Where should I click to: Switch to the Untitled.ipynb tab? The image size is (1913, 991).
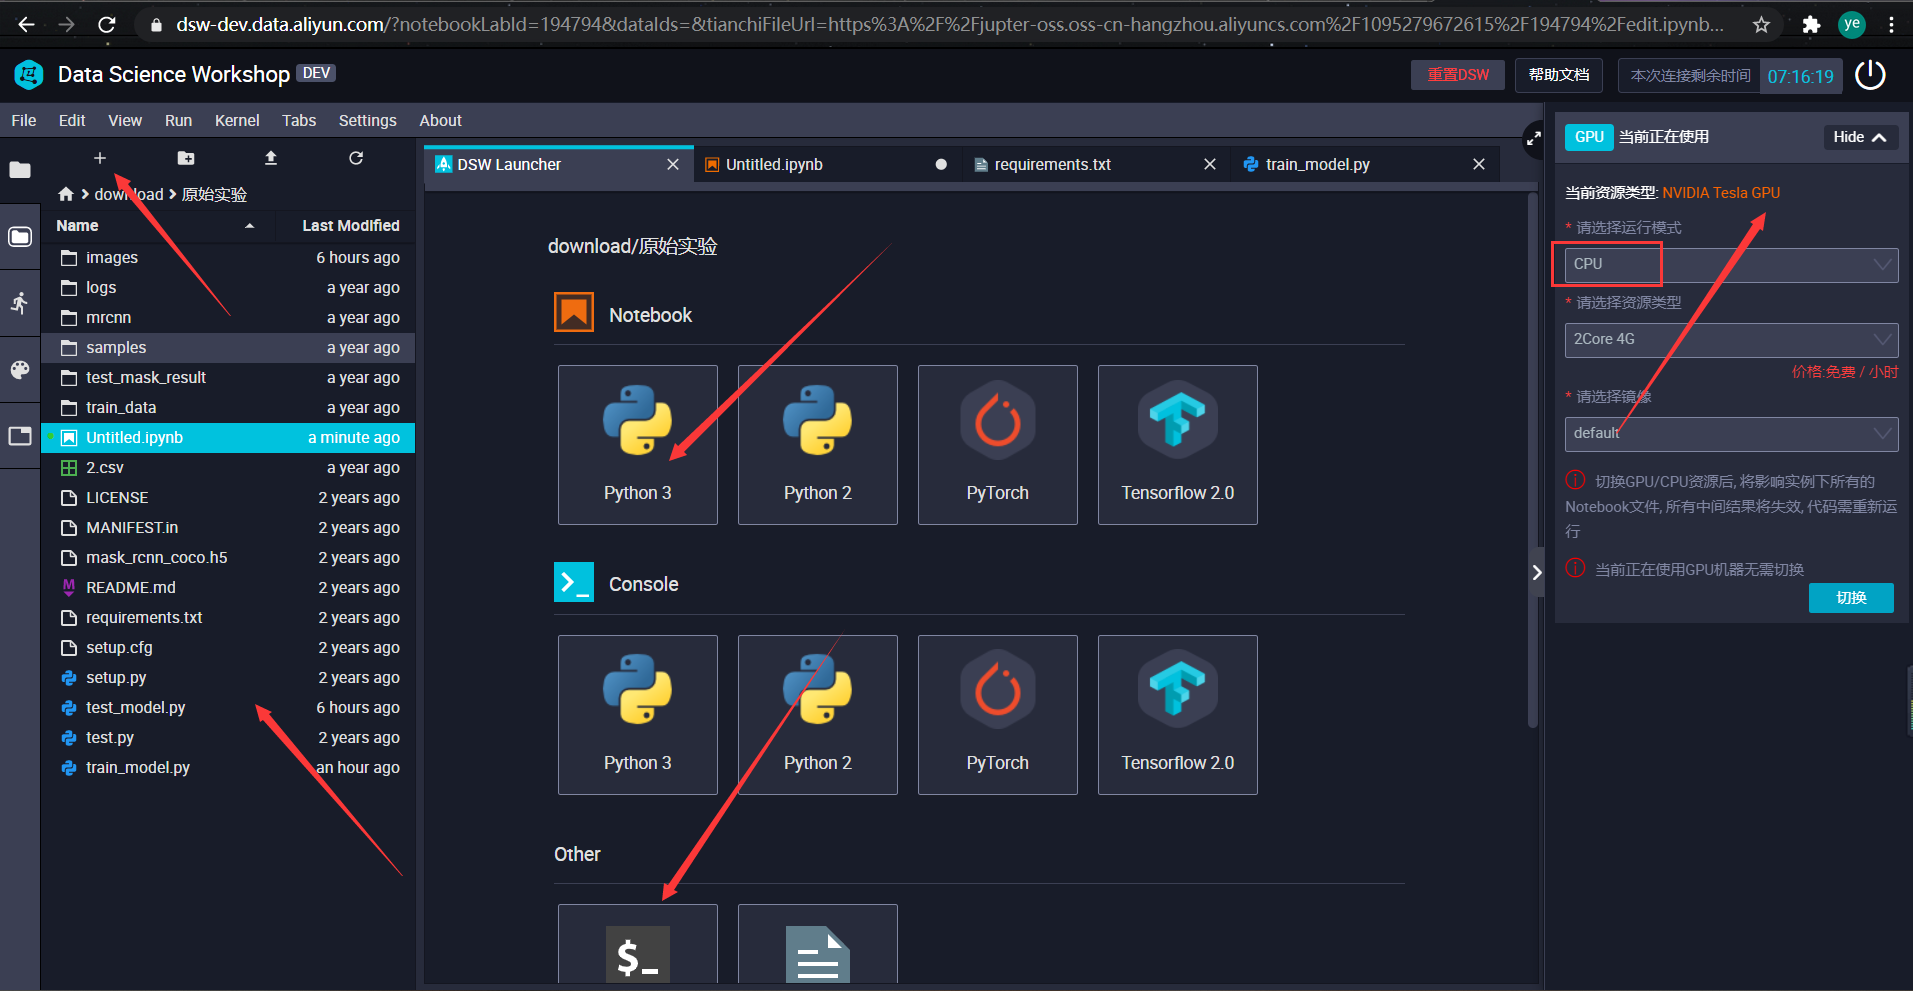[826, 164]
